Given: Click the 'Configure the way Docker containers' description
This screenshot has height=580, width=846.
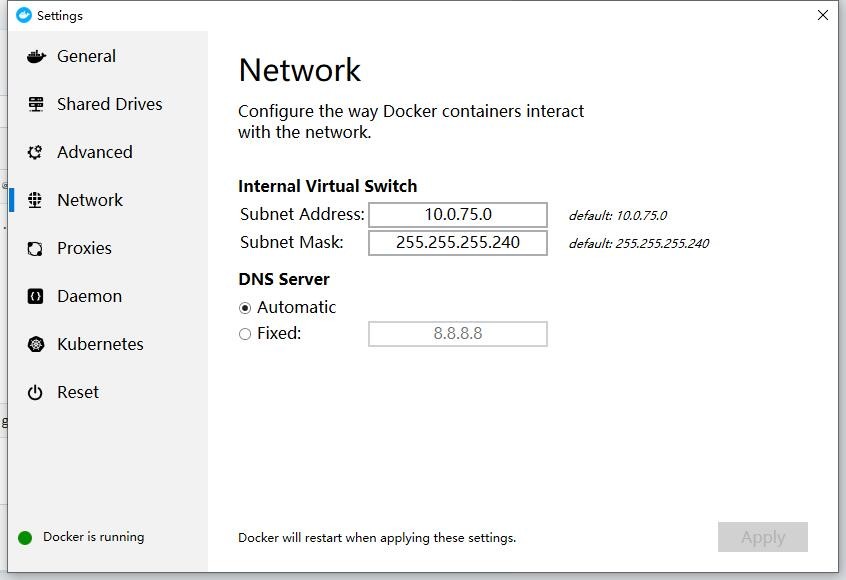Looking at the screenshot, I should point(411,121).
